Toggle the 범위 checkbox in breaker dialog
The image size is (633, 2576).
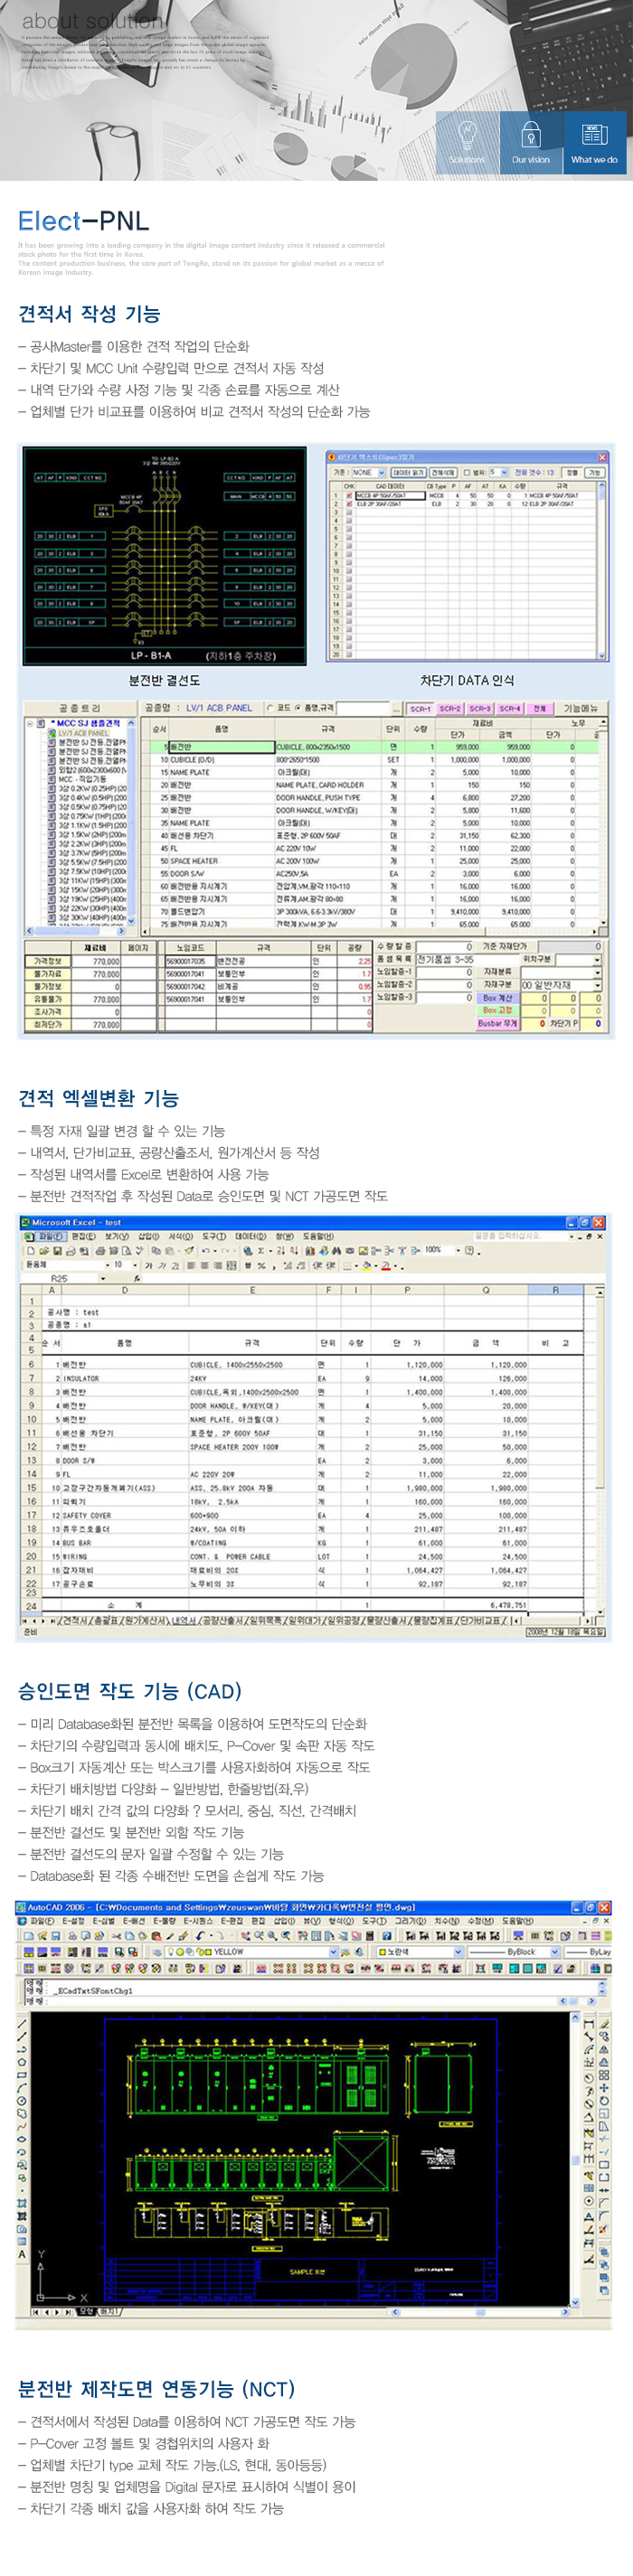point(466,472)
